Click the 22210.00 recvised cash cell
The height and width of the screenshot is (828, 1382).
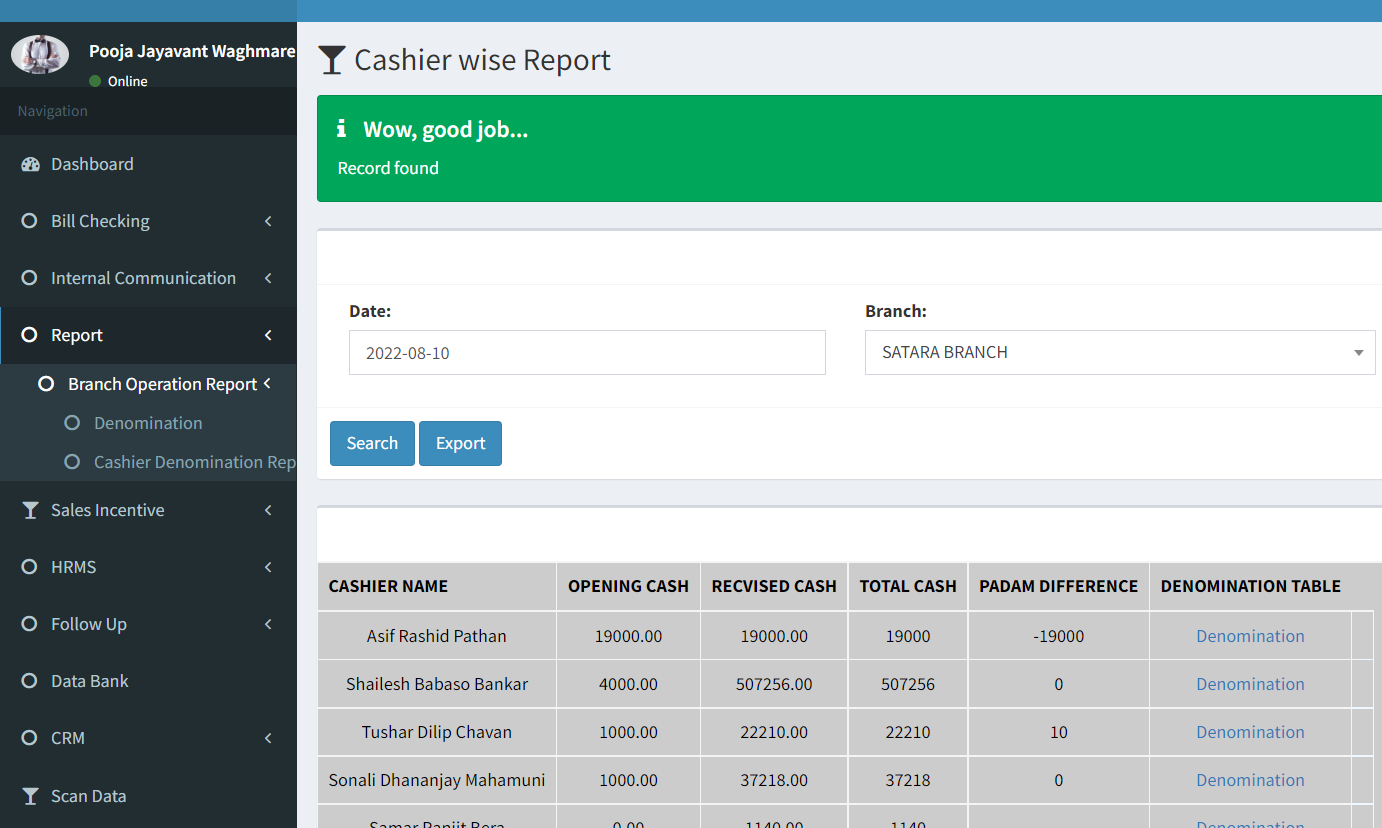click(x=774, y=732)
